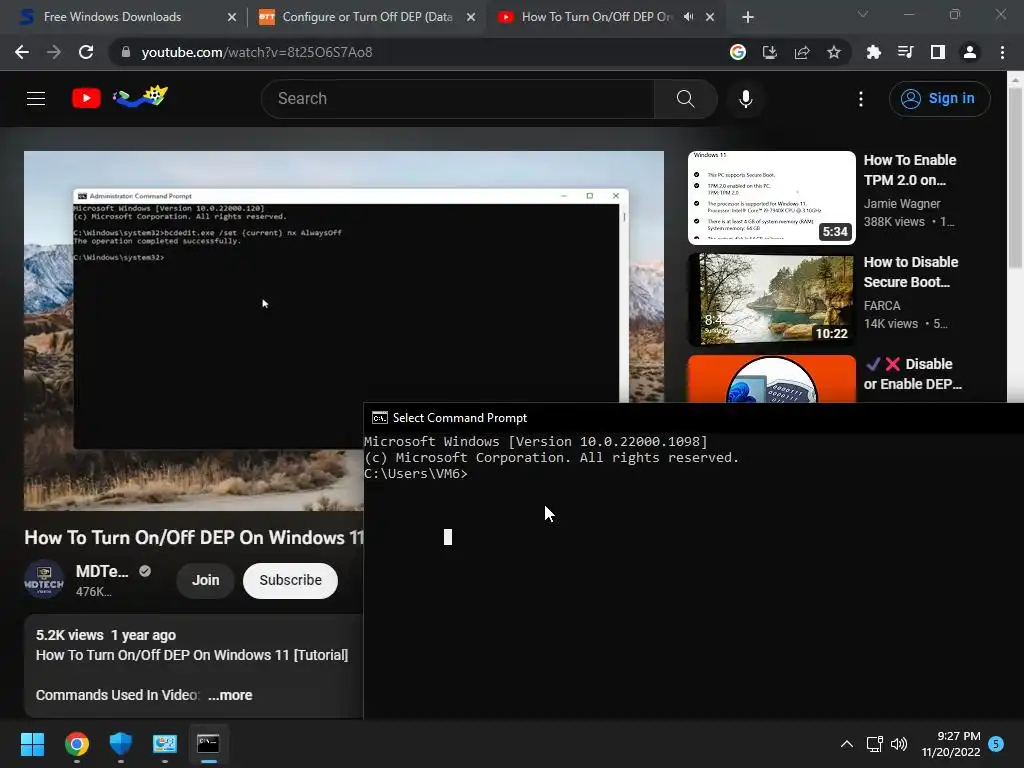The image size is (1024, 768).
Task: Open the How To Enable TPM 2.0 title
Action: 910,170
